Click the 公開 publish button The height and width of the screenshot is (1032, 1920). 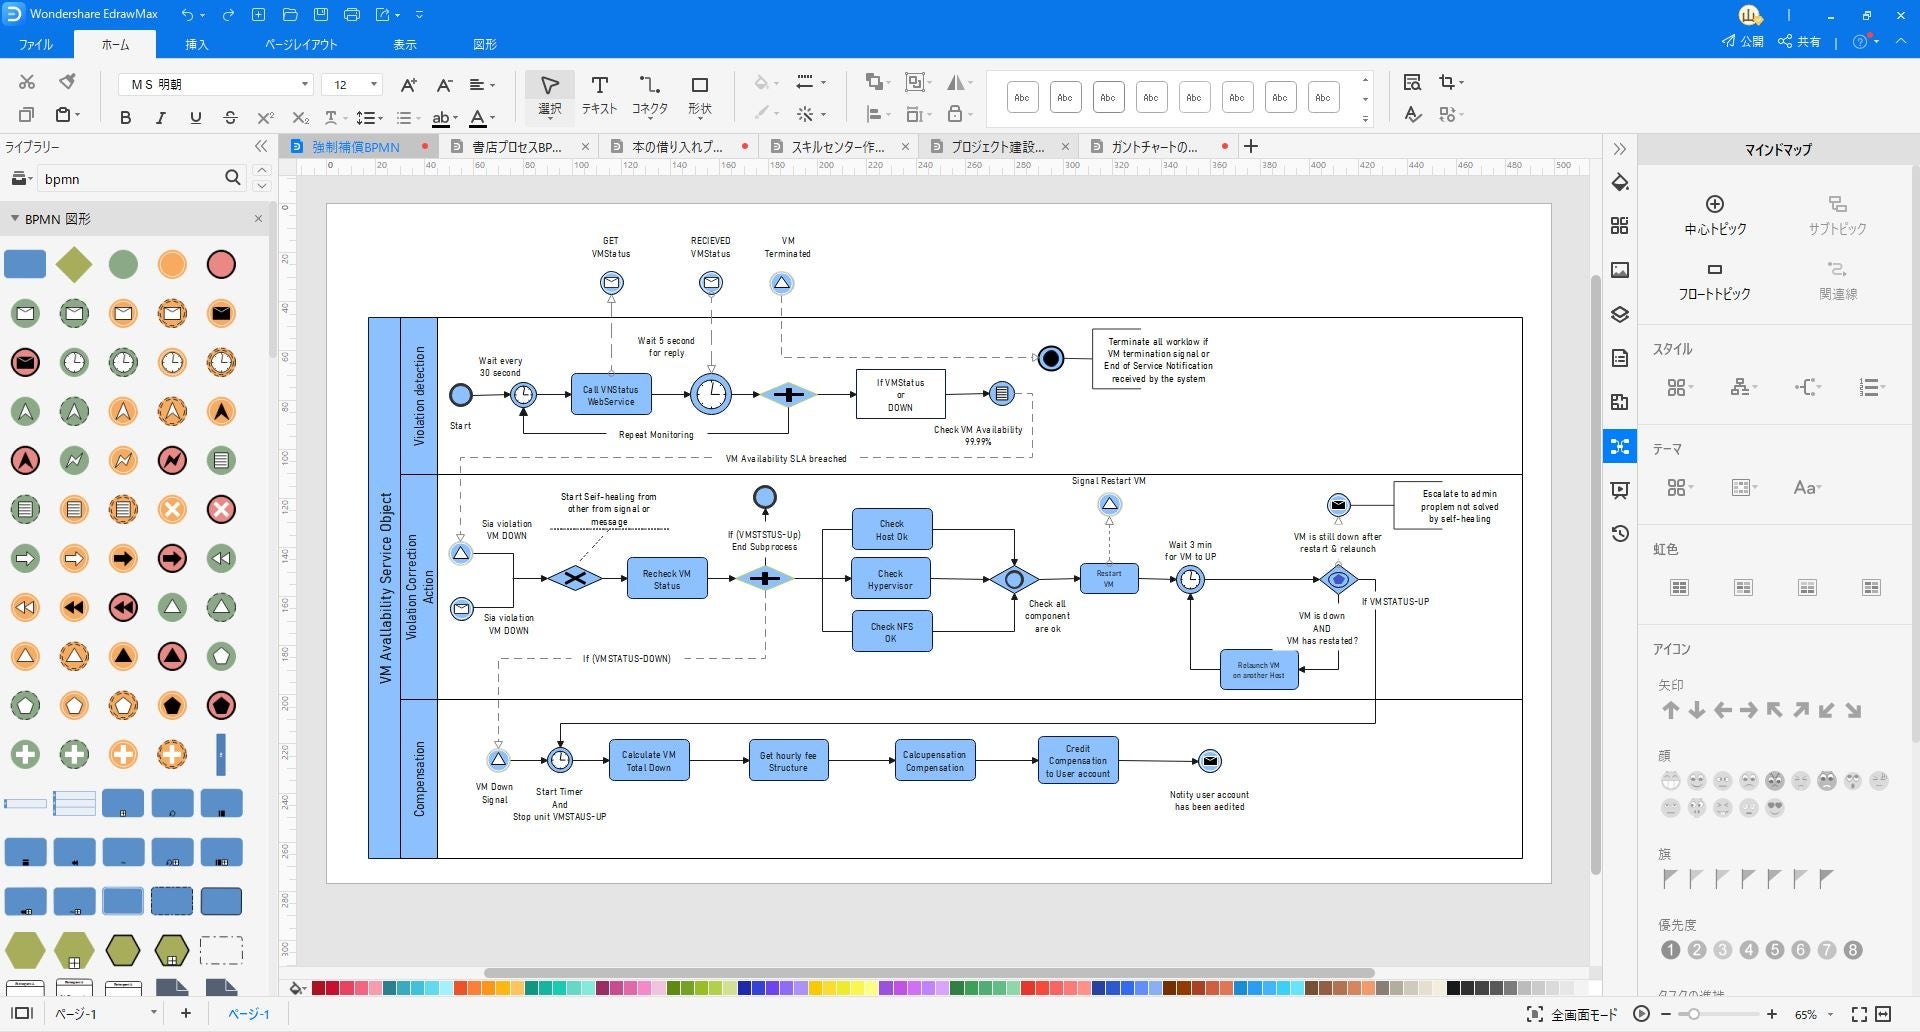[1742, 42]
